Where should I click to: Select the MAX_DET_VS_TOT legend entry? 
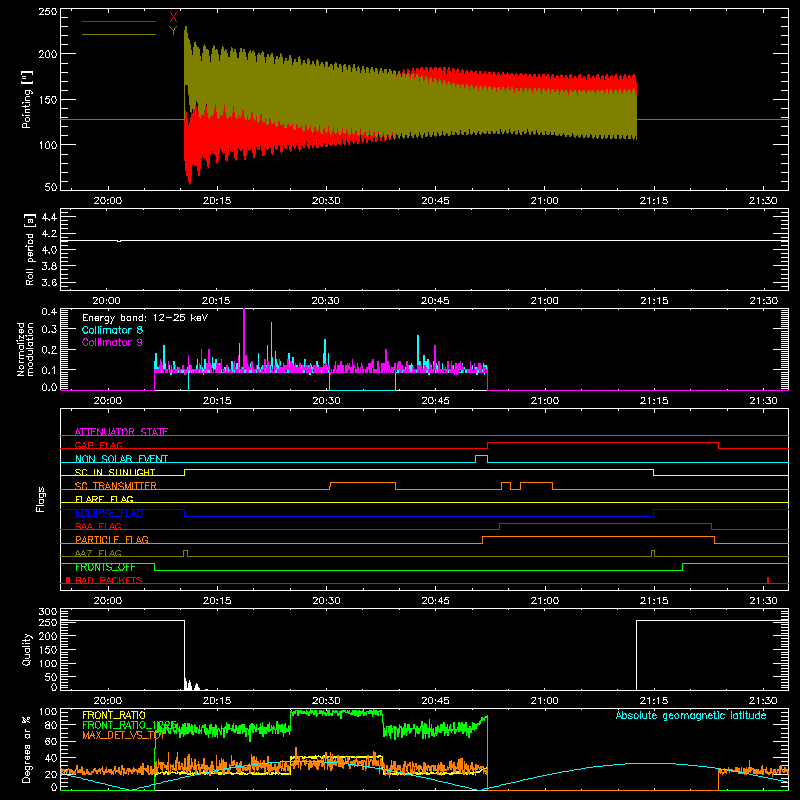coord(123,735)
